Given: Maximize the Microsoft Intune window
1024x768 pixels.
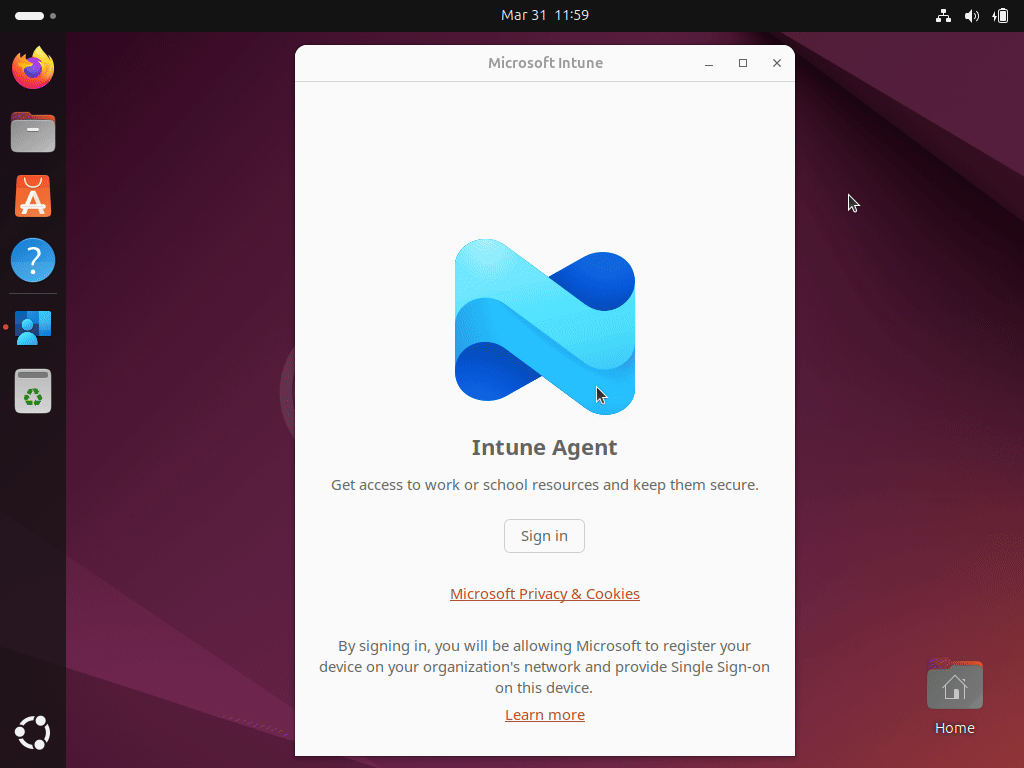Looking at the screenshot, I should pos(743,63).
